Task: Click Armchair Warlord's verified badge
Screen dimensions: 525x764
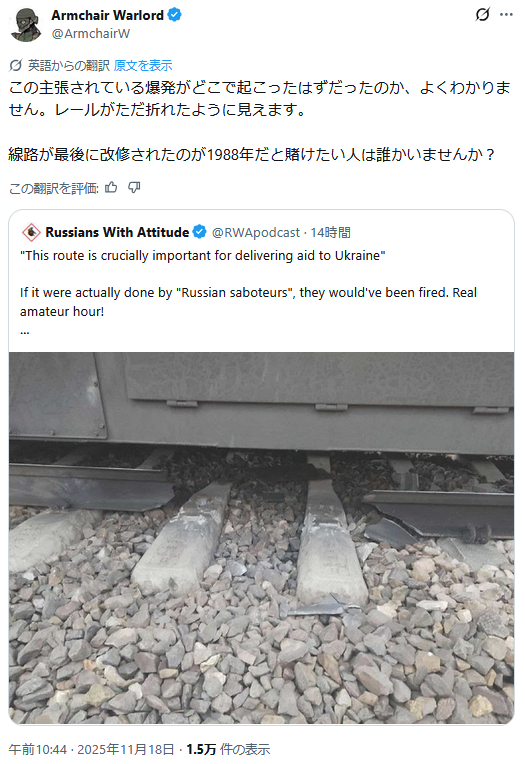Action: pyautogui.click(x=175, y=15)
